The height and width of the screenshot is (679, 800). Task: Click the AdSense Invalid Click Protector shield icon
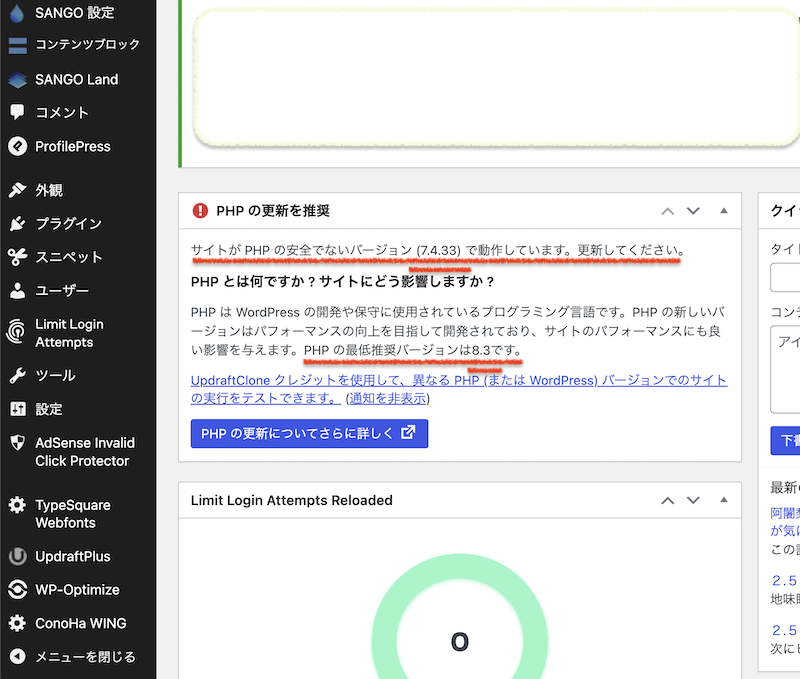(17, 443)
